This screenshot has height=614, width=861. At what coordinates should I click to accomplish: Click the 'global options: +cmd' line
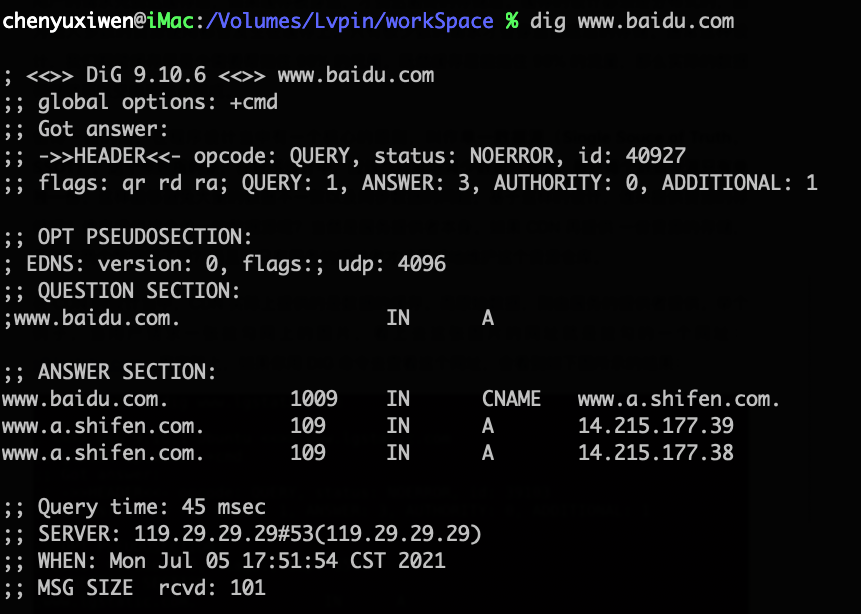point(158,102)
